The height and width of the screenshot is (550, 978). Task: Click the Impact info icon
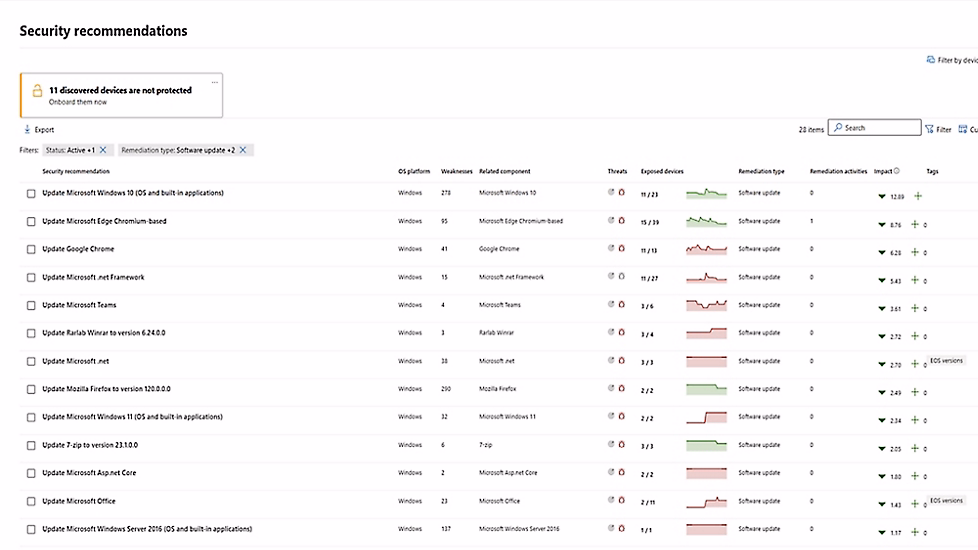tap(896, 171)
